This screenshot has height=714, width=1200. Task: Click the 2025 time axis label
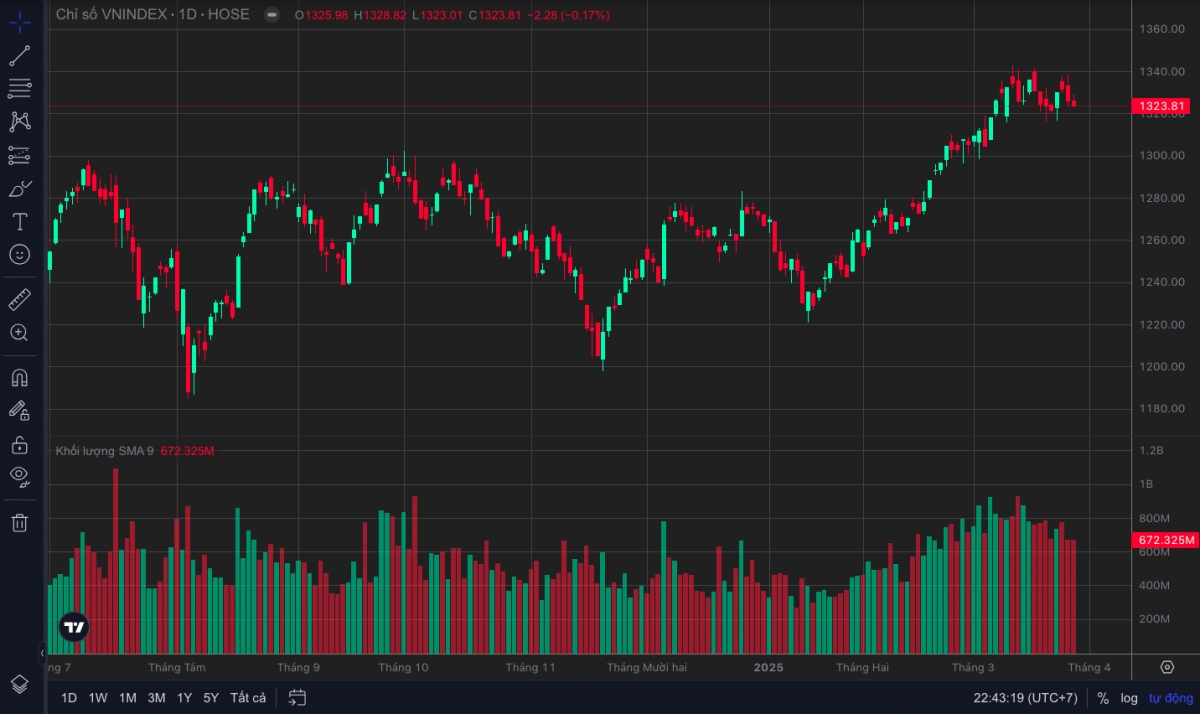tap(769, 667)
